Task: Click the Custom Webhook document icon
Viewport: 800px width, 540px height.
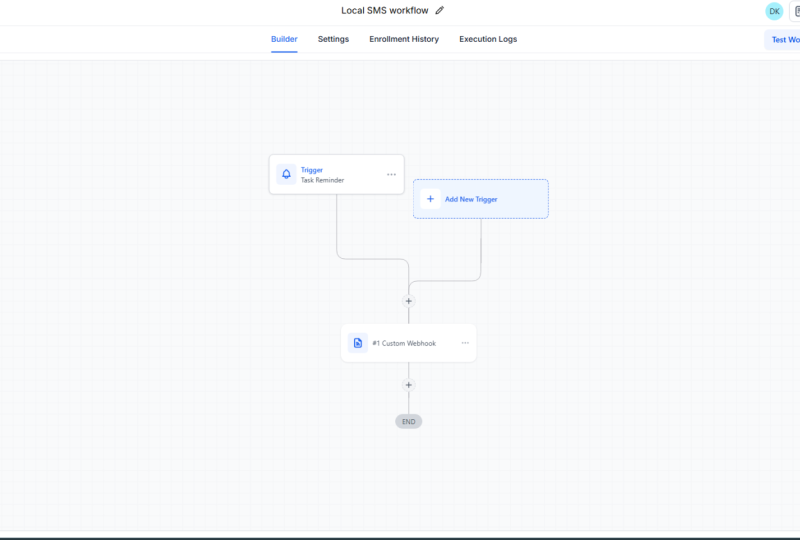Action: [x=358, y=343]
